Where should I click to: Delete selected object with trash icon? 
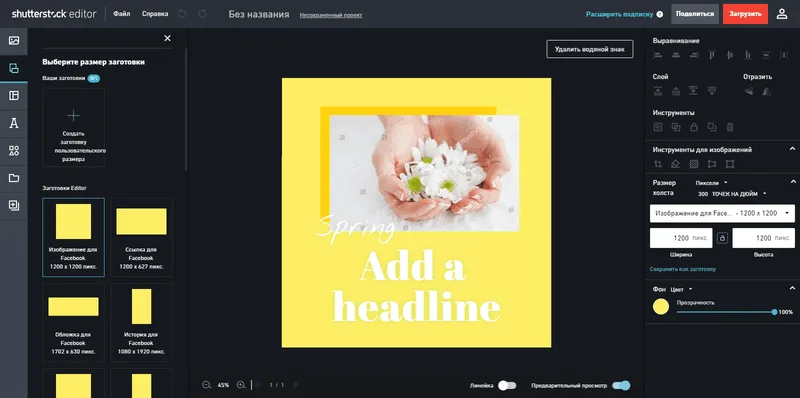tap(730, 127)
